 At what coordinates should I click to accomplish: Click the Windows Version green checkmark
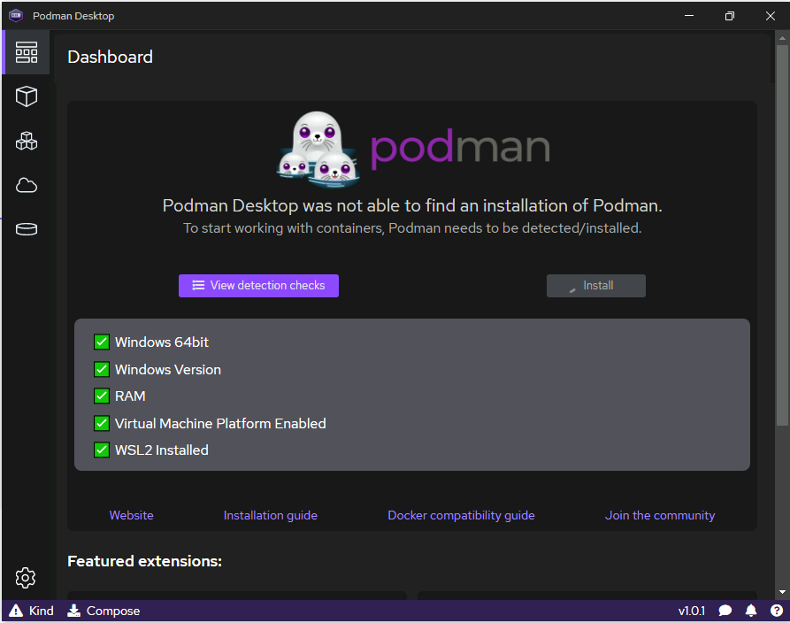coord(102,370)
